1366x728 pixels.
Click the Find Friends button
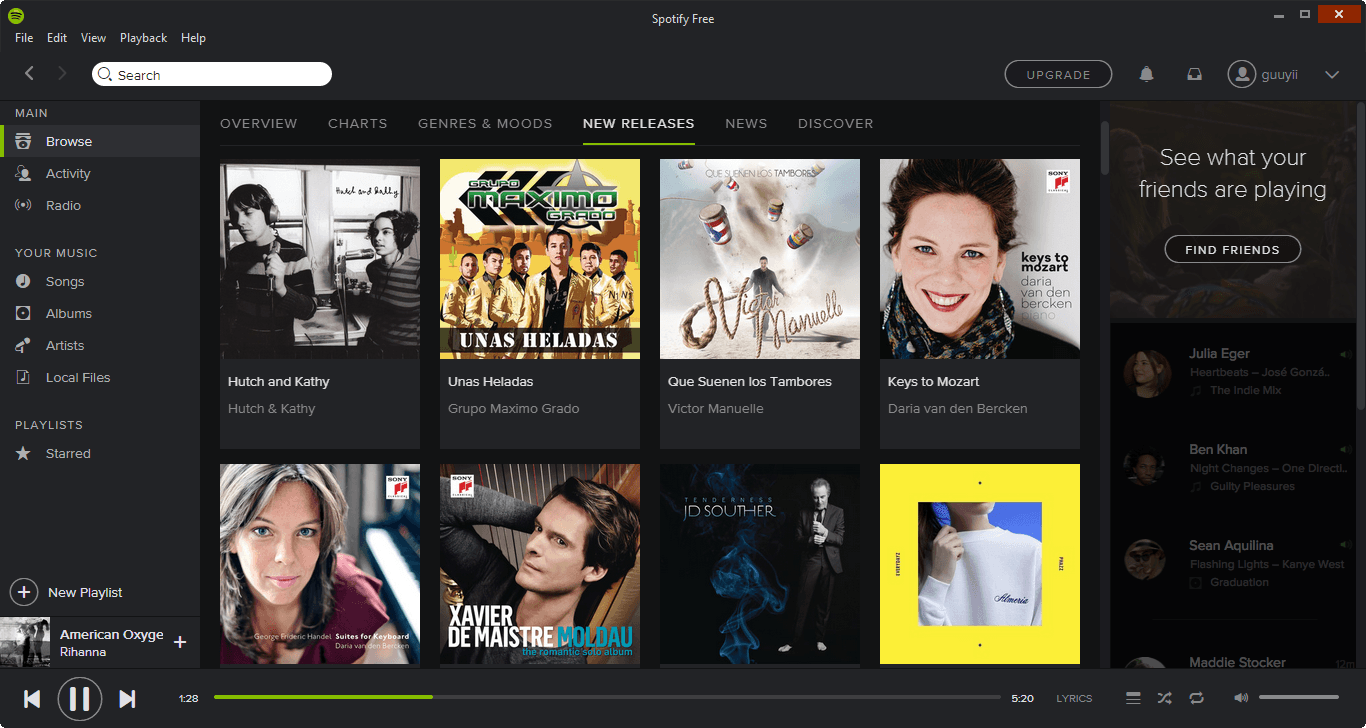tap(1232, 249)
